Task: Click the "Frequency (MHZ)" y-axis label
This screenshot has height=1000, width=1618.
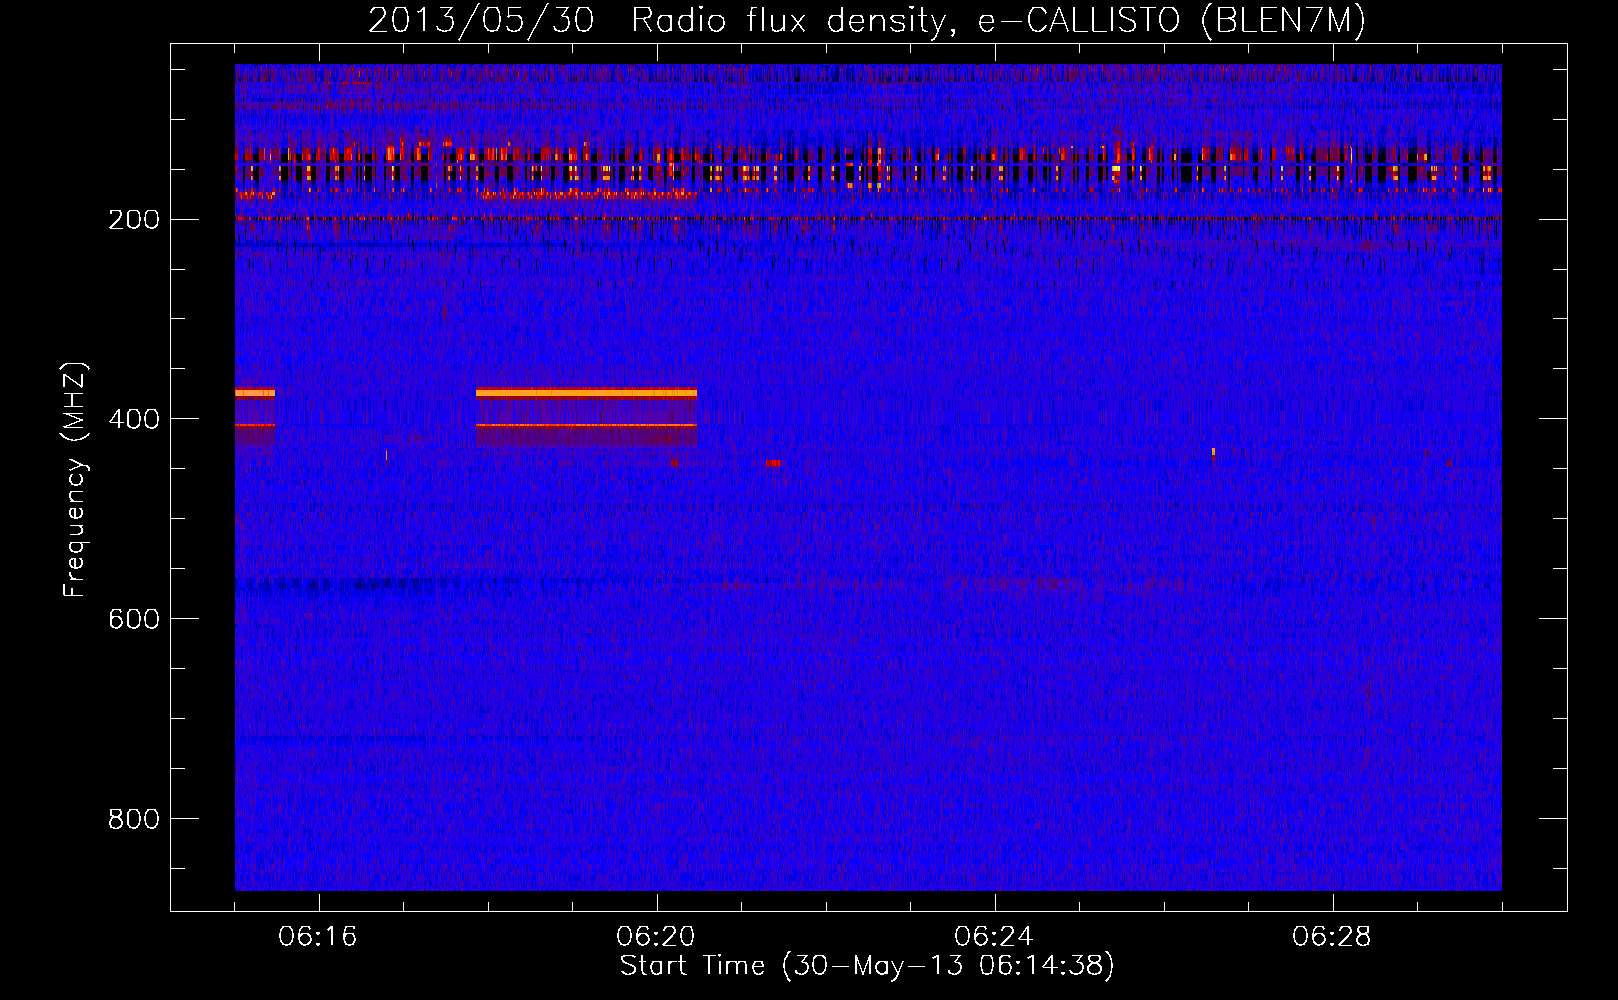Action: coord(75,479)
